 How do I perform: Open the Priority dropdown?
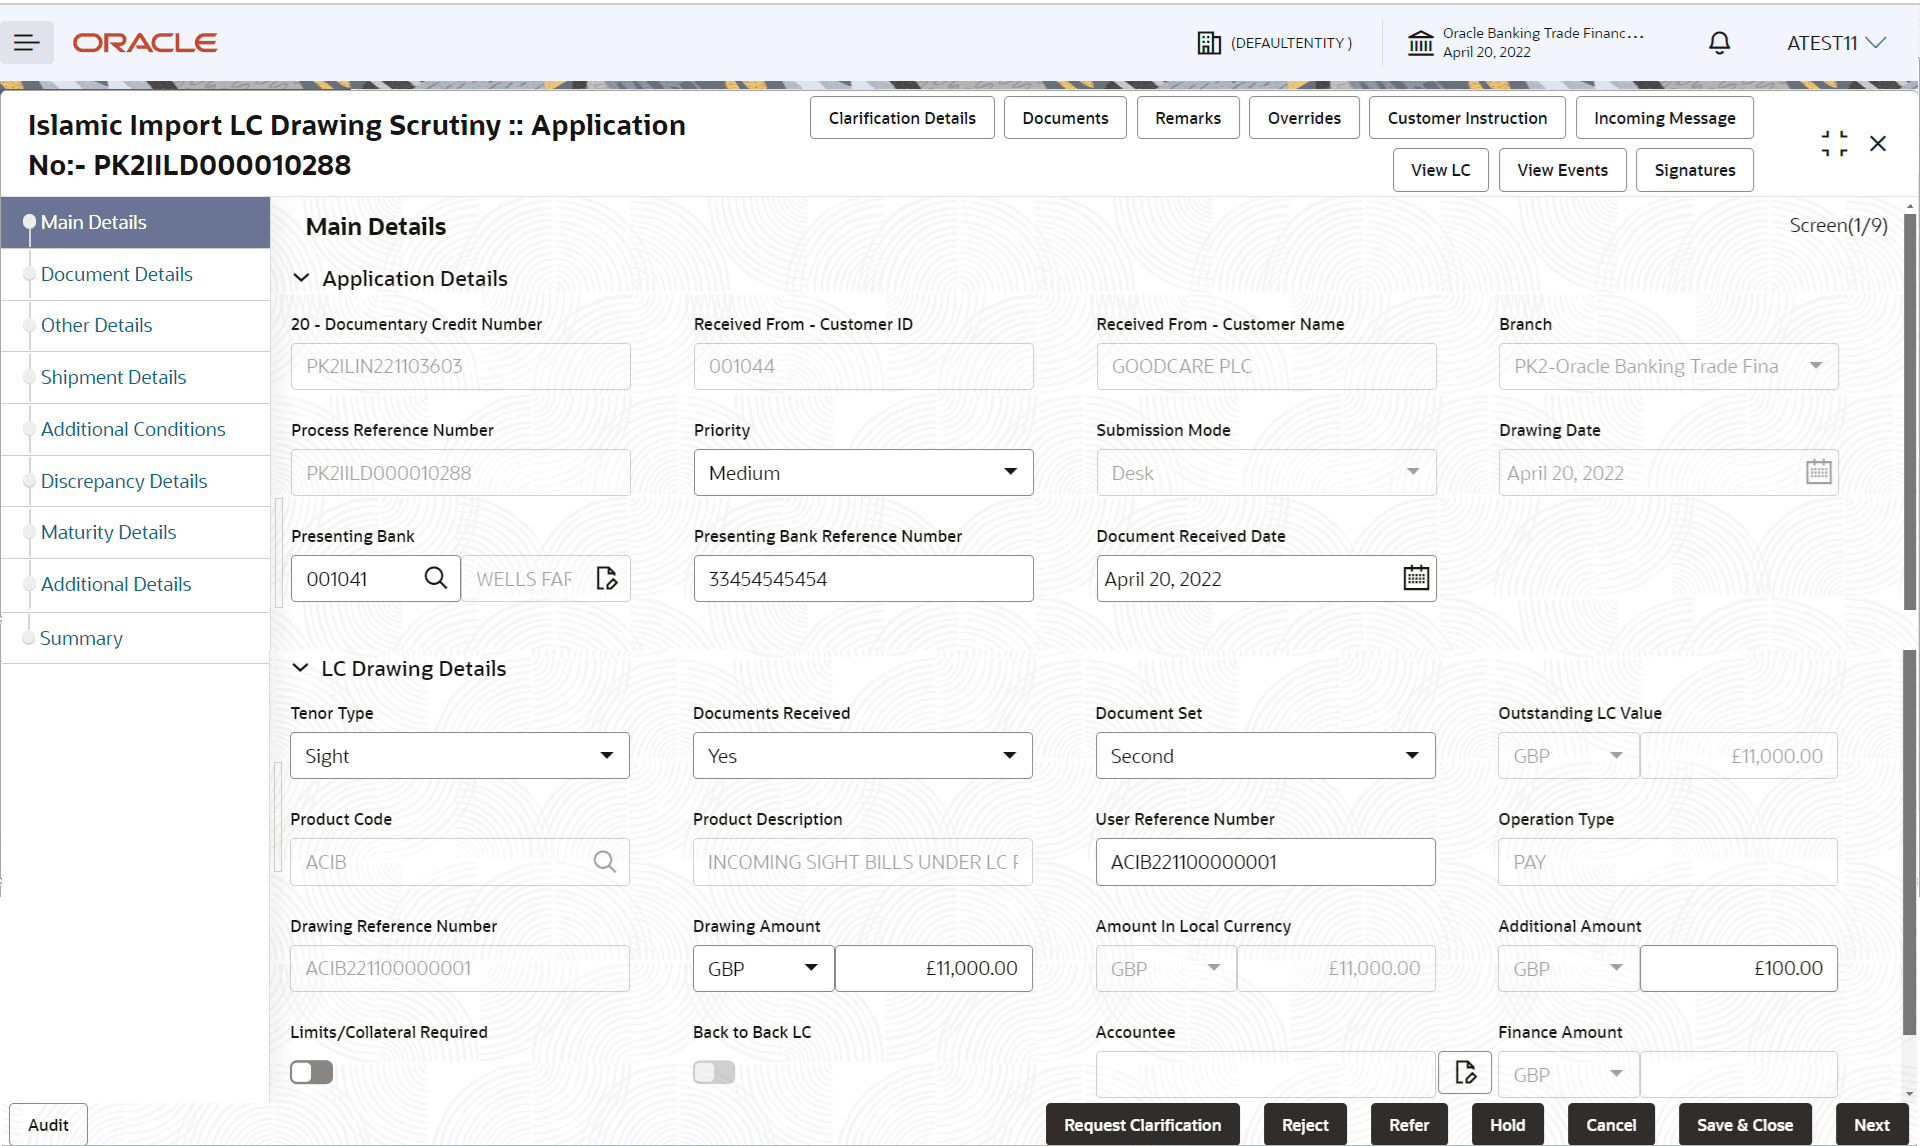tap(1011, 472)
